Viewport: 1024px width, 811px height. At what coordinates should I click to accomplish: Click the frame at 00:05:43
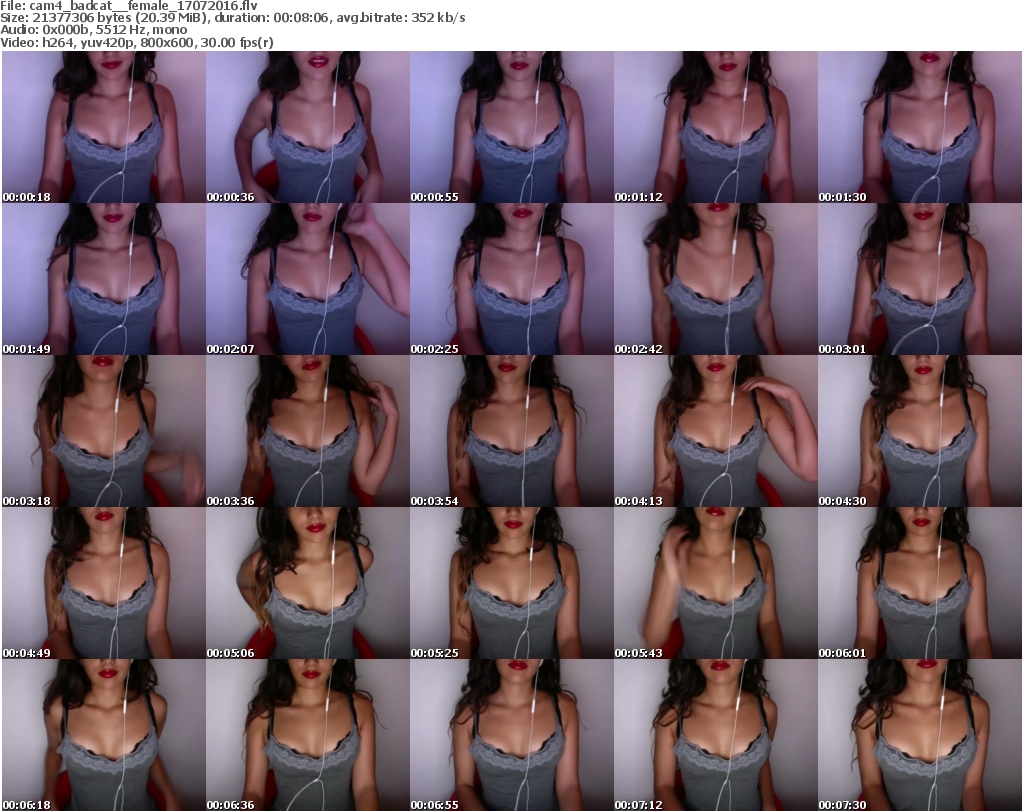pos(716,583)
